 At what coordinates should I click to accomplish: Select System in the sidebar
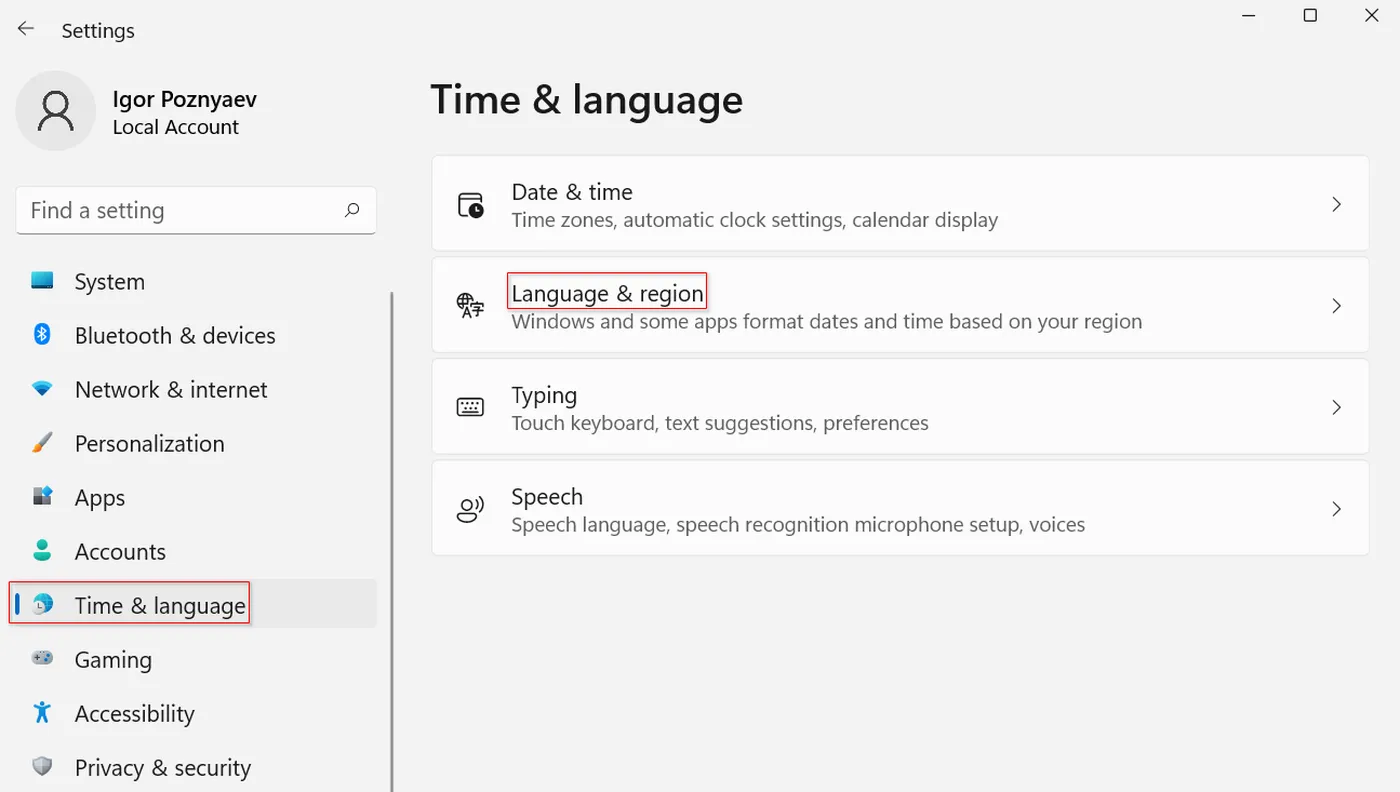coord(109,282)
